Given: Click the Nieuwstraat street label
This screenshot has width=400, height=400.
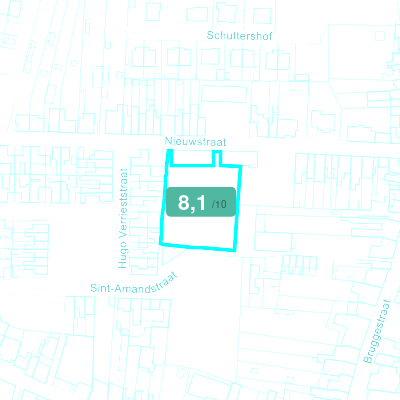Looking at the screenshot, I should coord(195,142).
